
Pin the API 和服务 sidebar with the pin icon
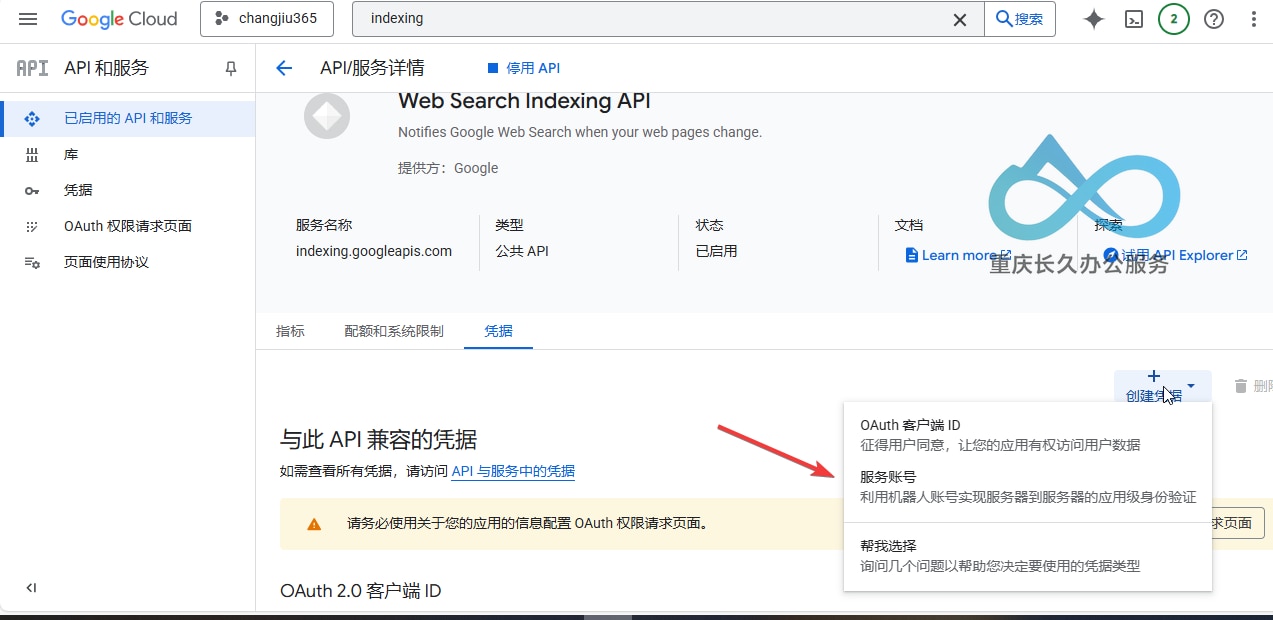231,68
